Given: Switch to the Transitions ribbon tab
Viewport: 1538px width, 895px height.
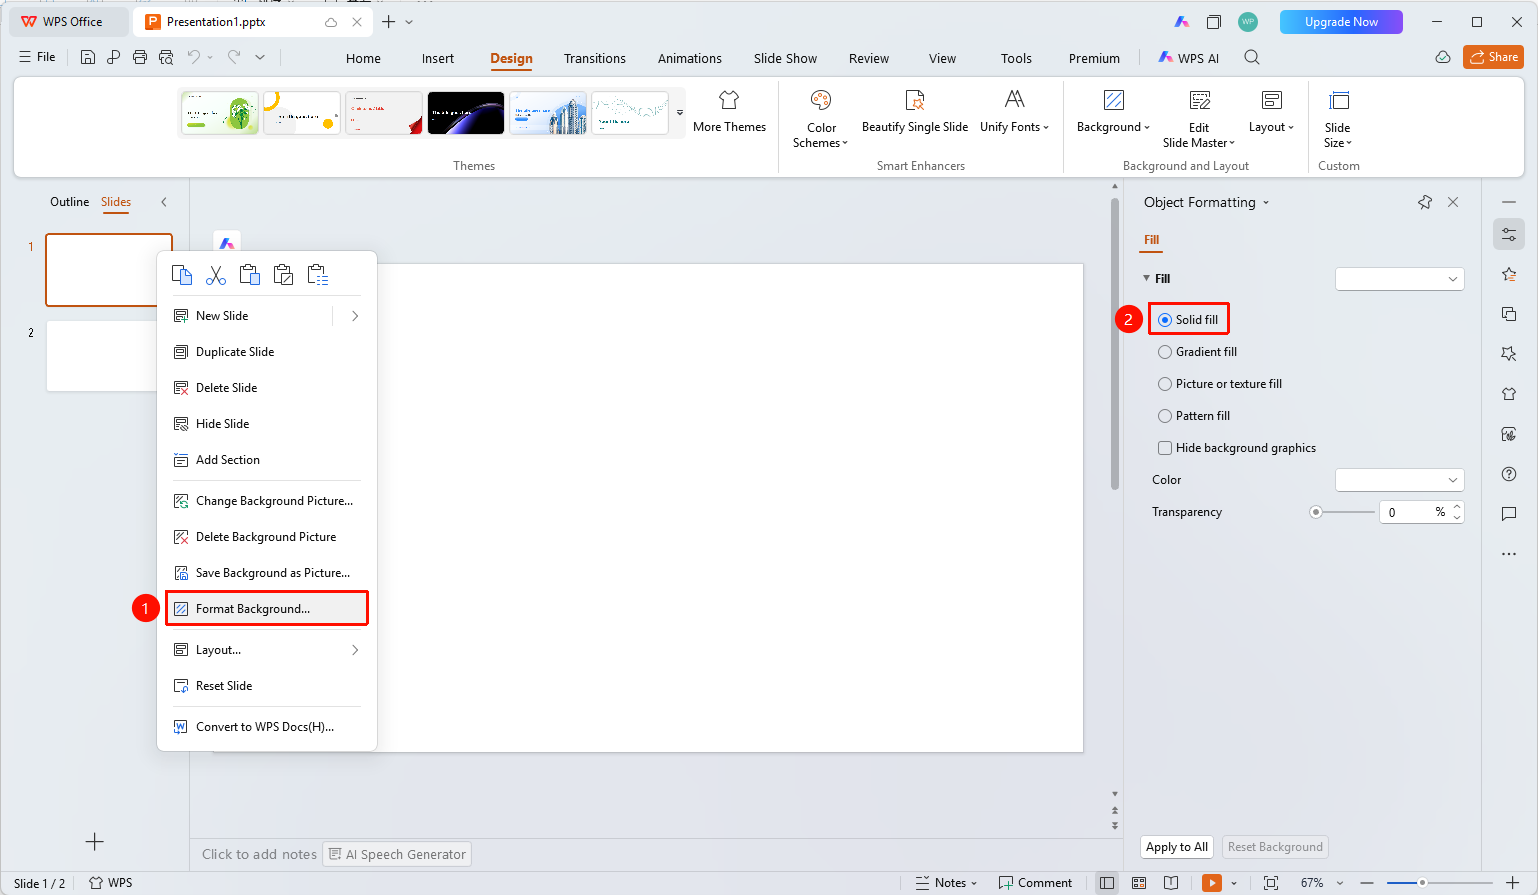Looking at the screenshot, I should (595, 59).
